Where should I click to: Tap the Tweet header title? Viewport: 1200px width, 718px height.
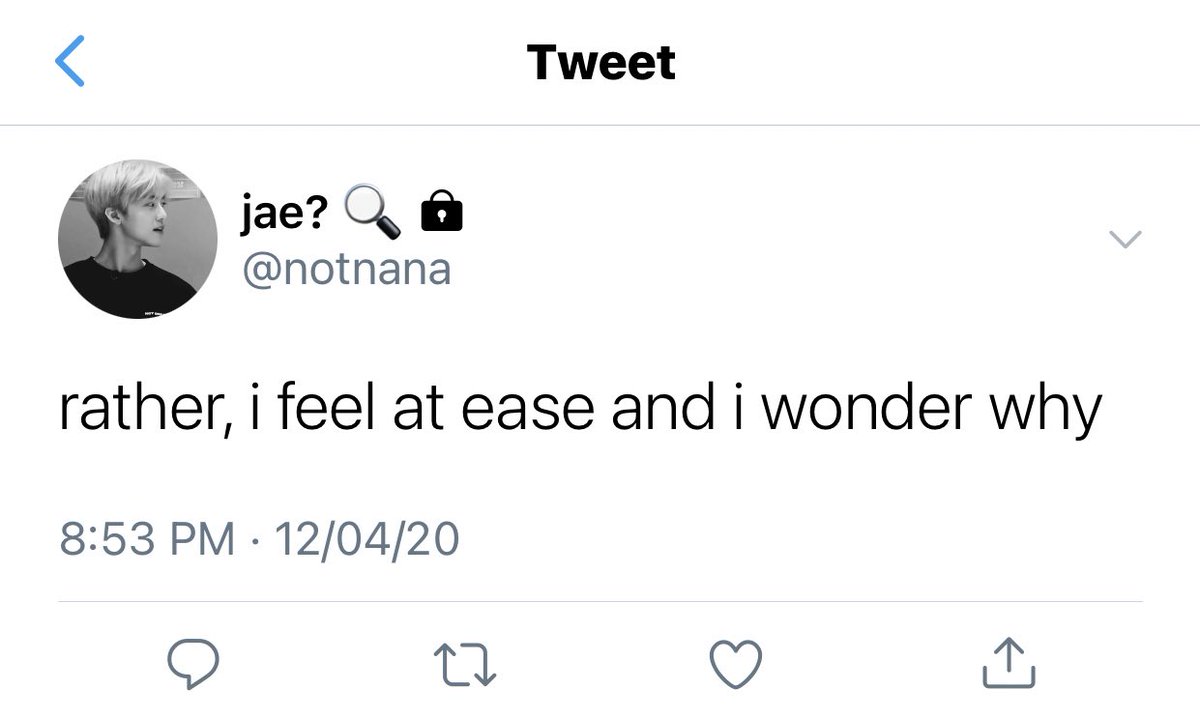coord(601,63)
